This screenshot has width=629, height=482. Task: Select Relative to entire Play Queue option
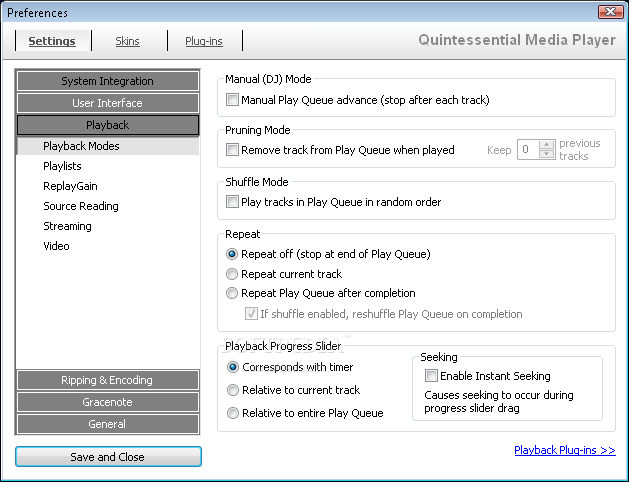coord(233,413)
